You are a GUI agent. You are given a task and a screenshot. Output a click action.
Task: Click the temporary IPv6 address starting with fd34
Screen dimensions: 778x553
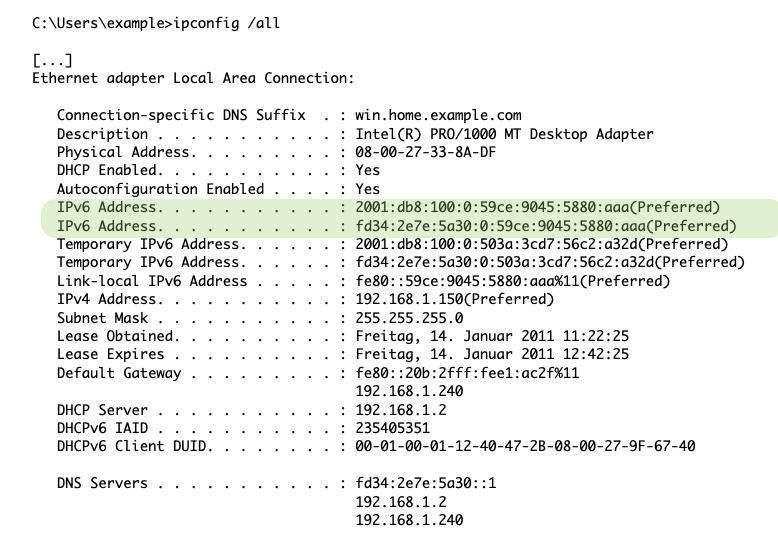click(x=550, y=263)
